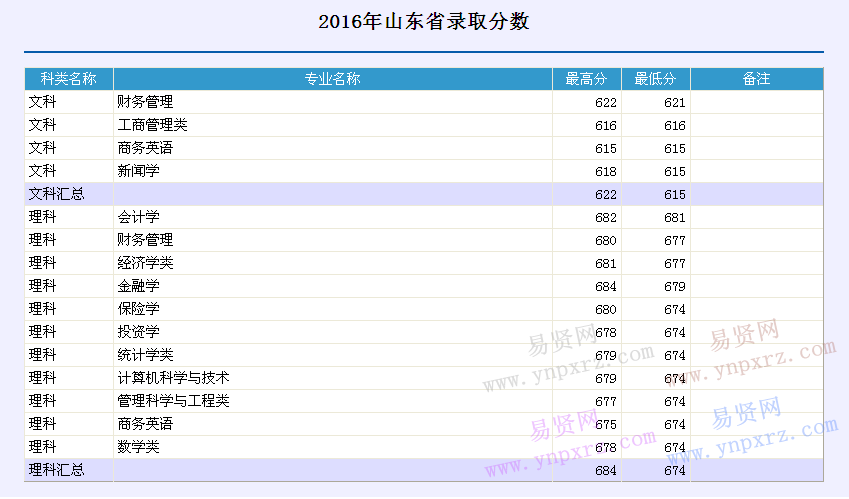The image size is (849, 499).
Task: Click the 备注 column header
Action: tap(756, 79)
